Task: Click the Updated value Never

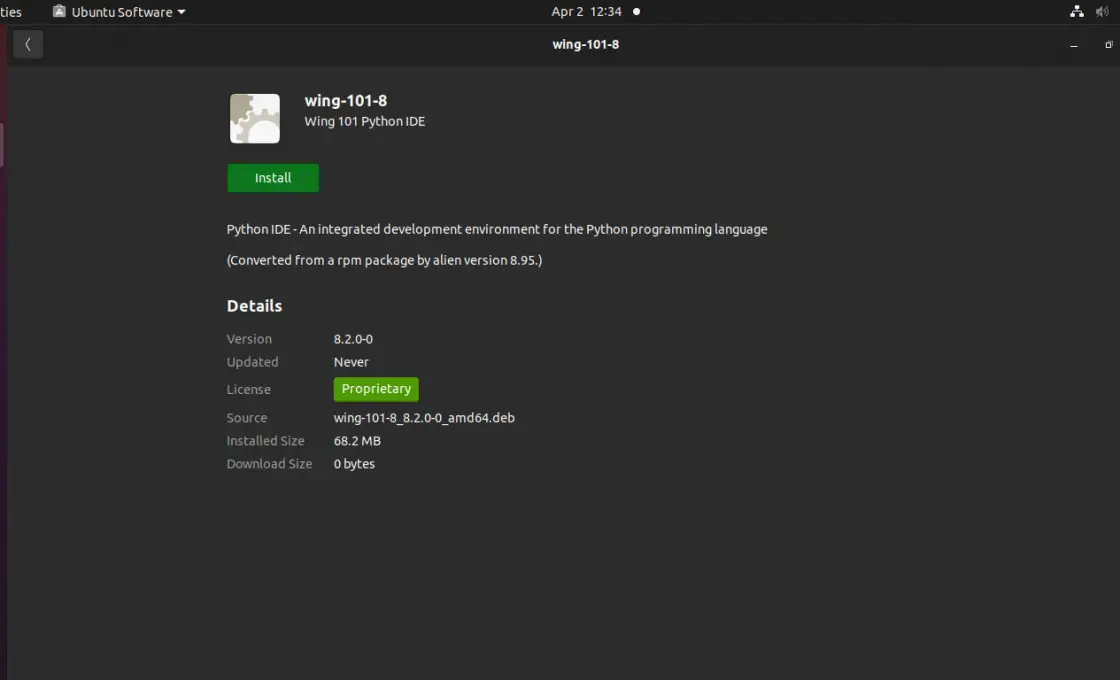Action: tap(351, 362)
